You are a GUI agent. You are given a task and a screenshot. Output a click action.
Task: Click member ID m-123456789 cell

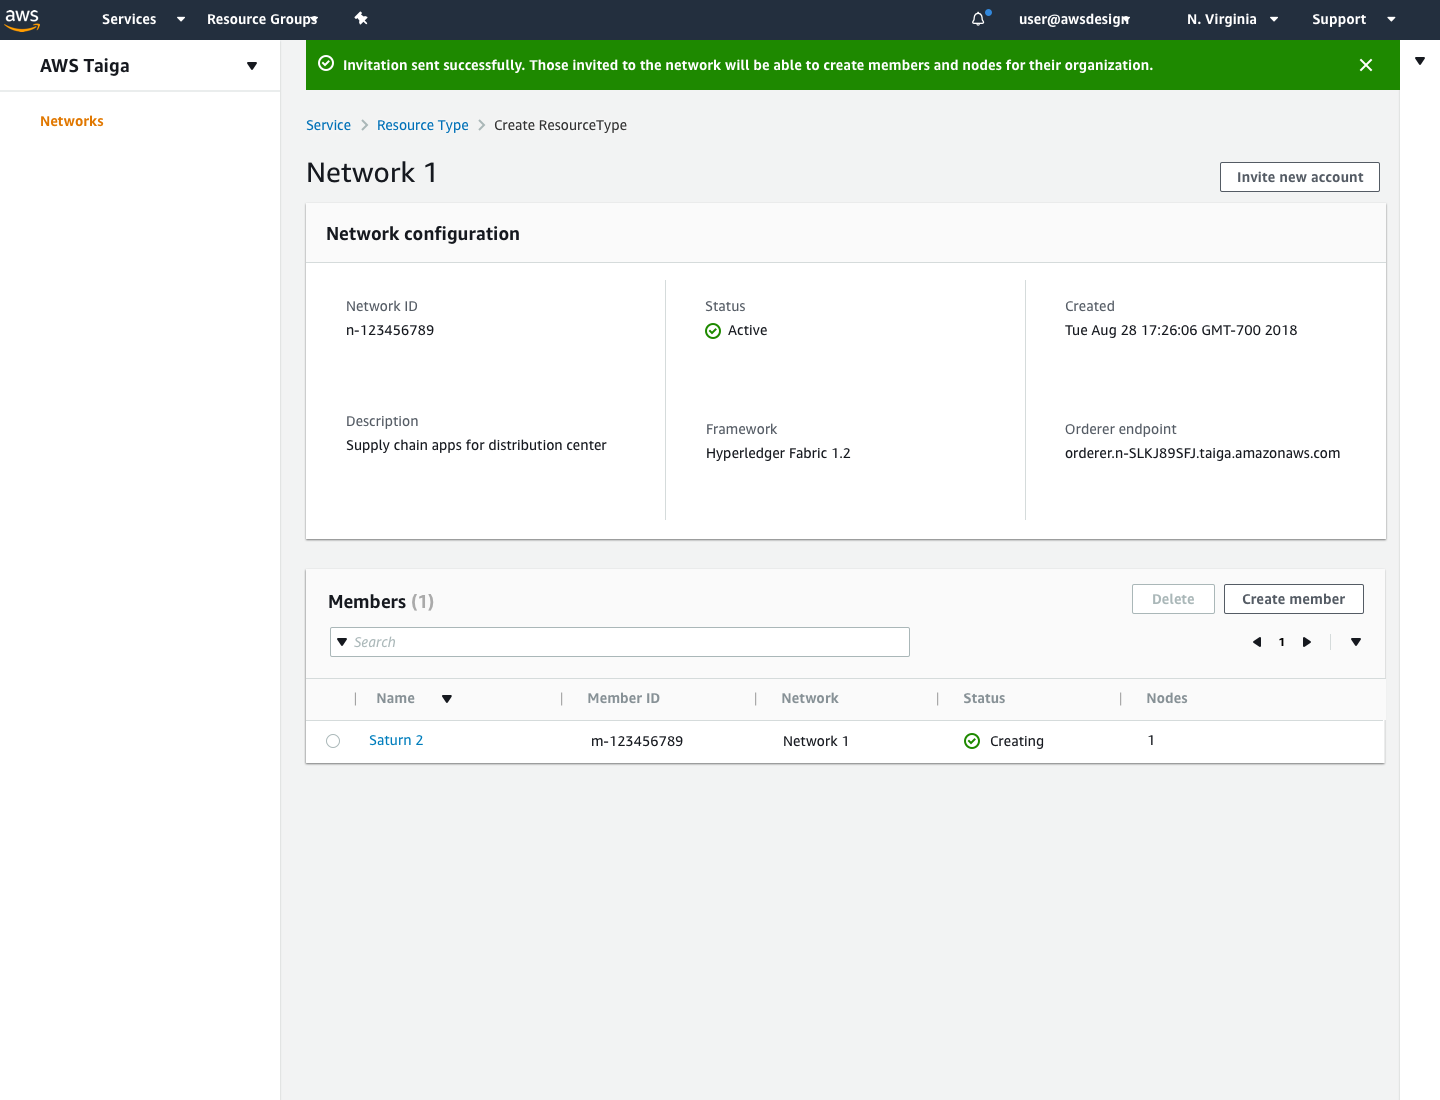637,741
